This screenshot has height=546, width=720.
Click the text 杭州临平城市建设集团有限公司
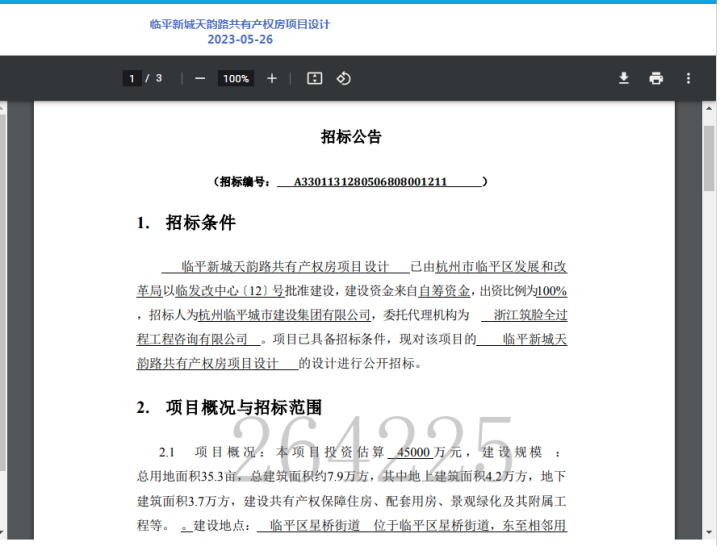click(284, 315)
